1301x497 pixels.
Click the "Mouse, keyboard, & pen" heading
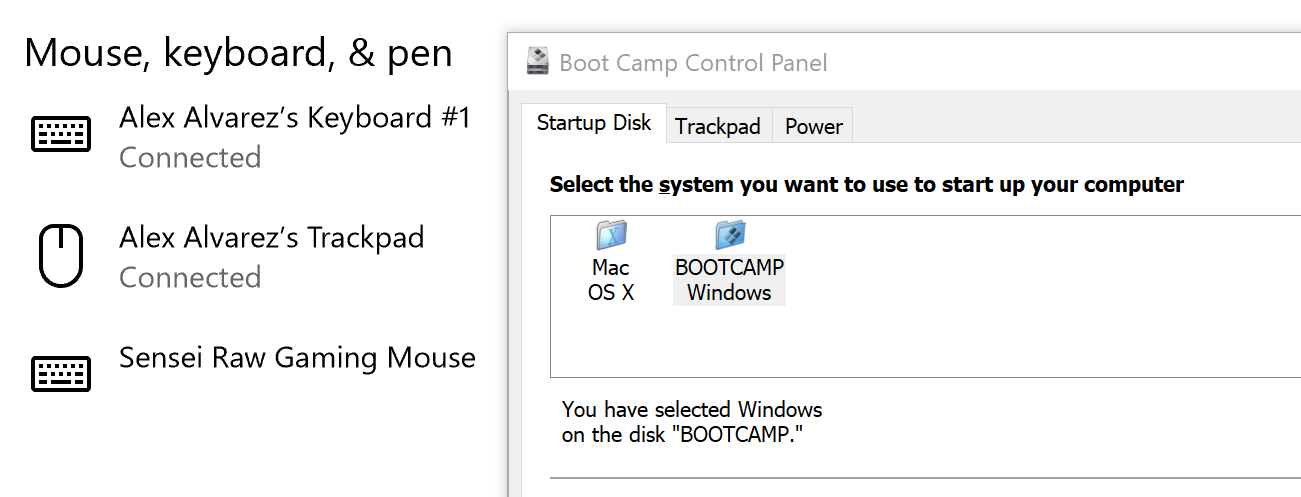238,53
